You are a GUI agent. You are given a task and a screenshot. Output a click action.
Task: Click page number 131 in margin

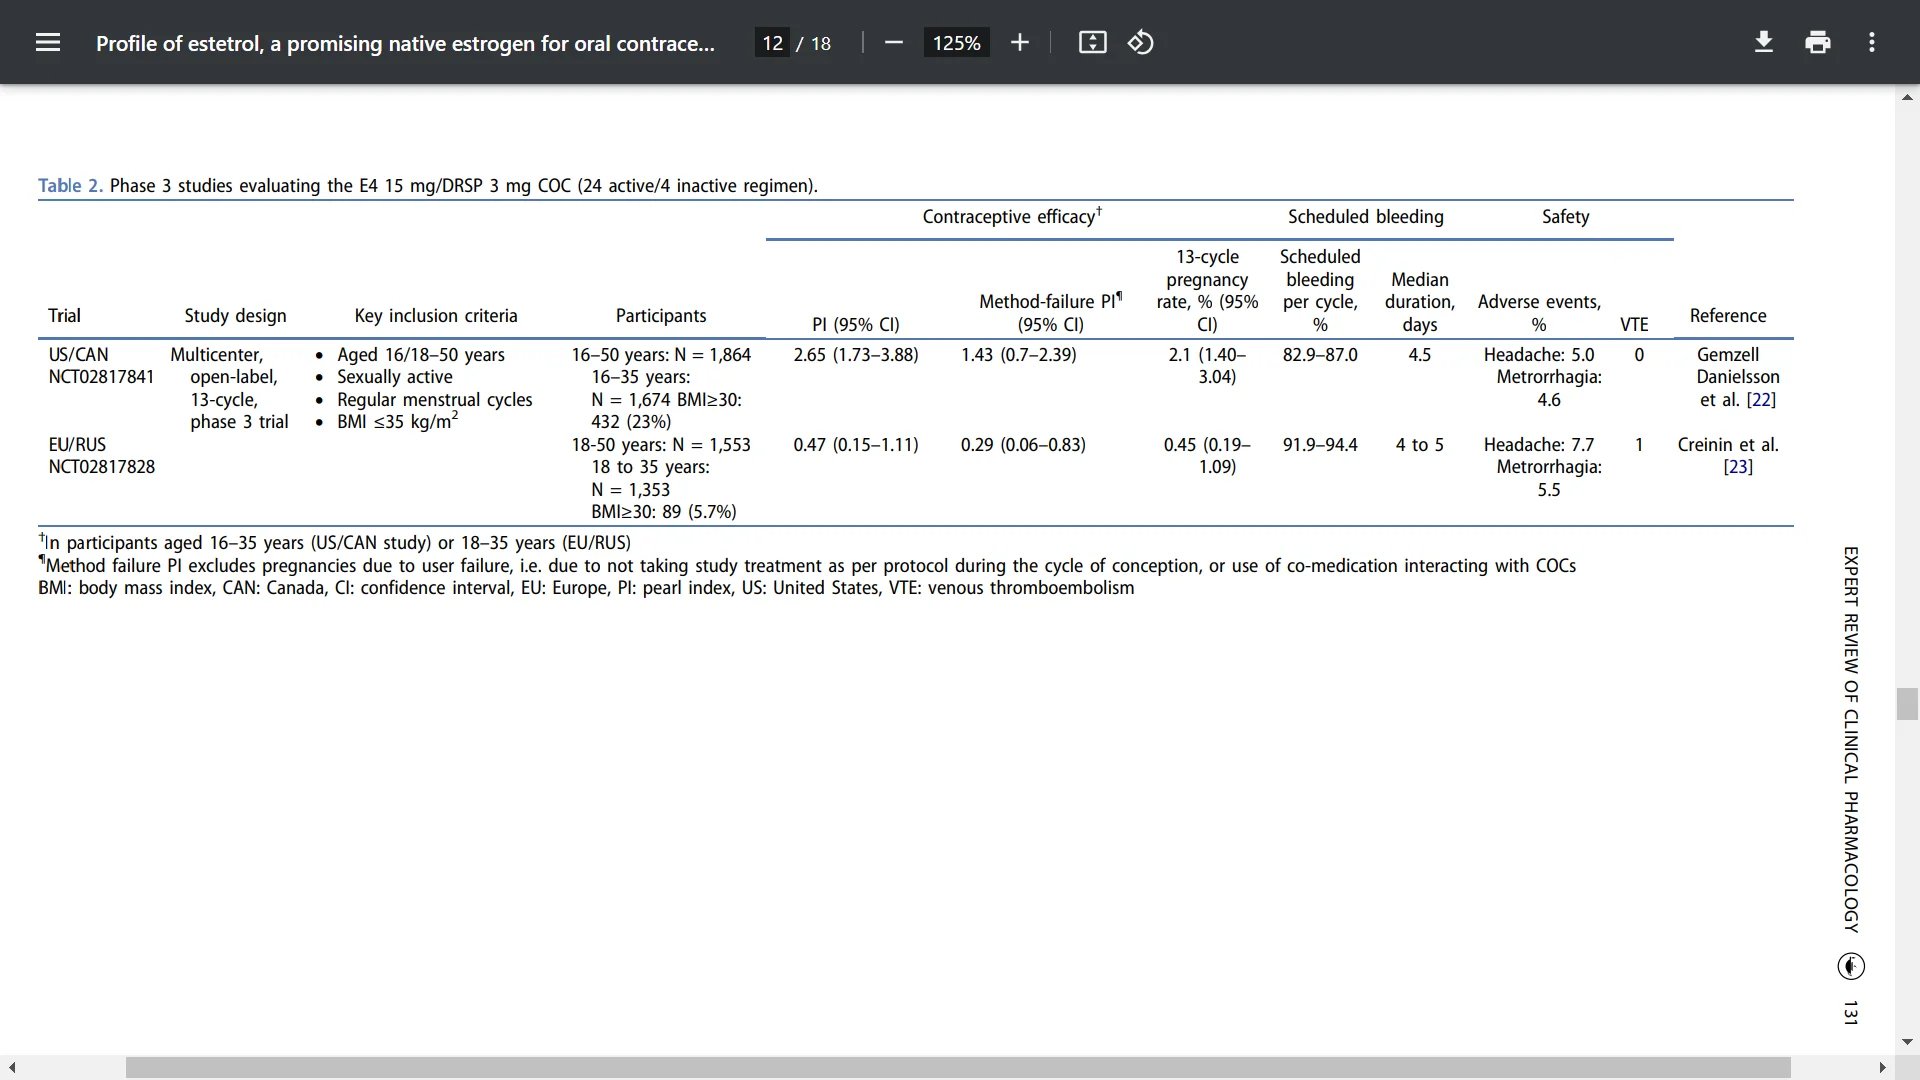point(1851,1012)
